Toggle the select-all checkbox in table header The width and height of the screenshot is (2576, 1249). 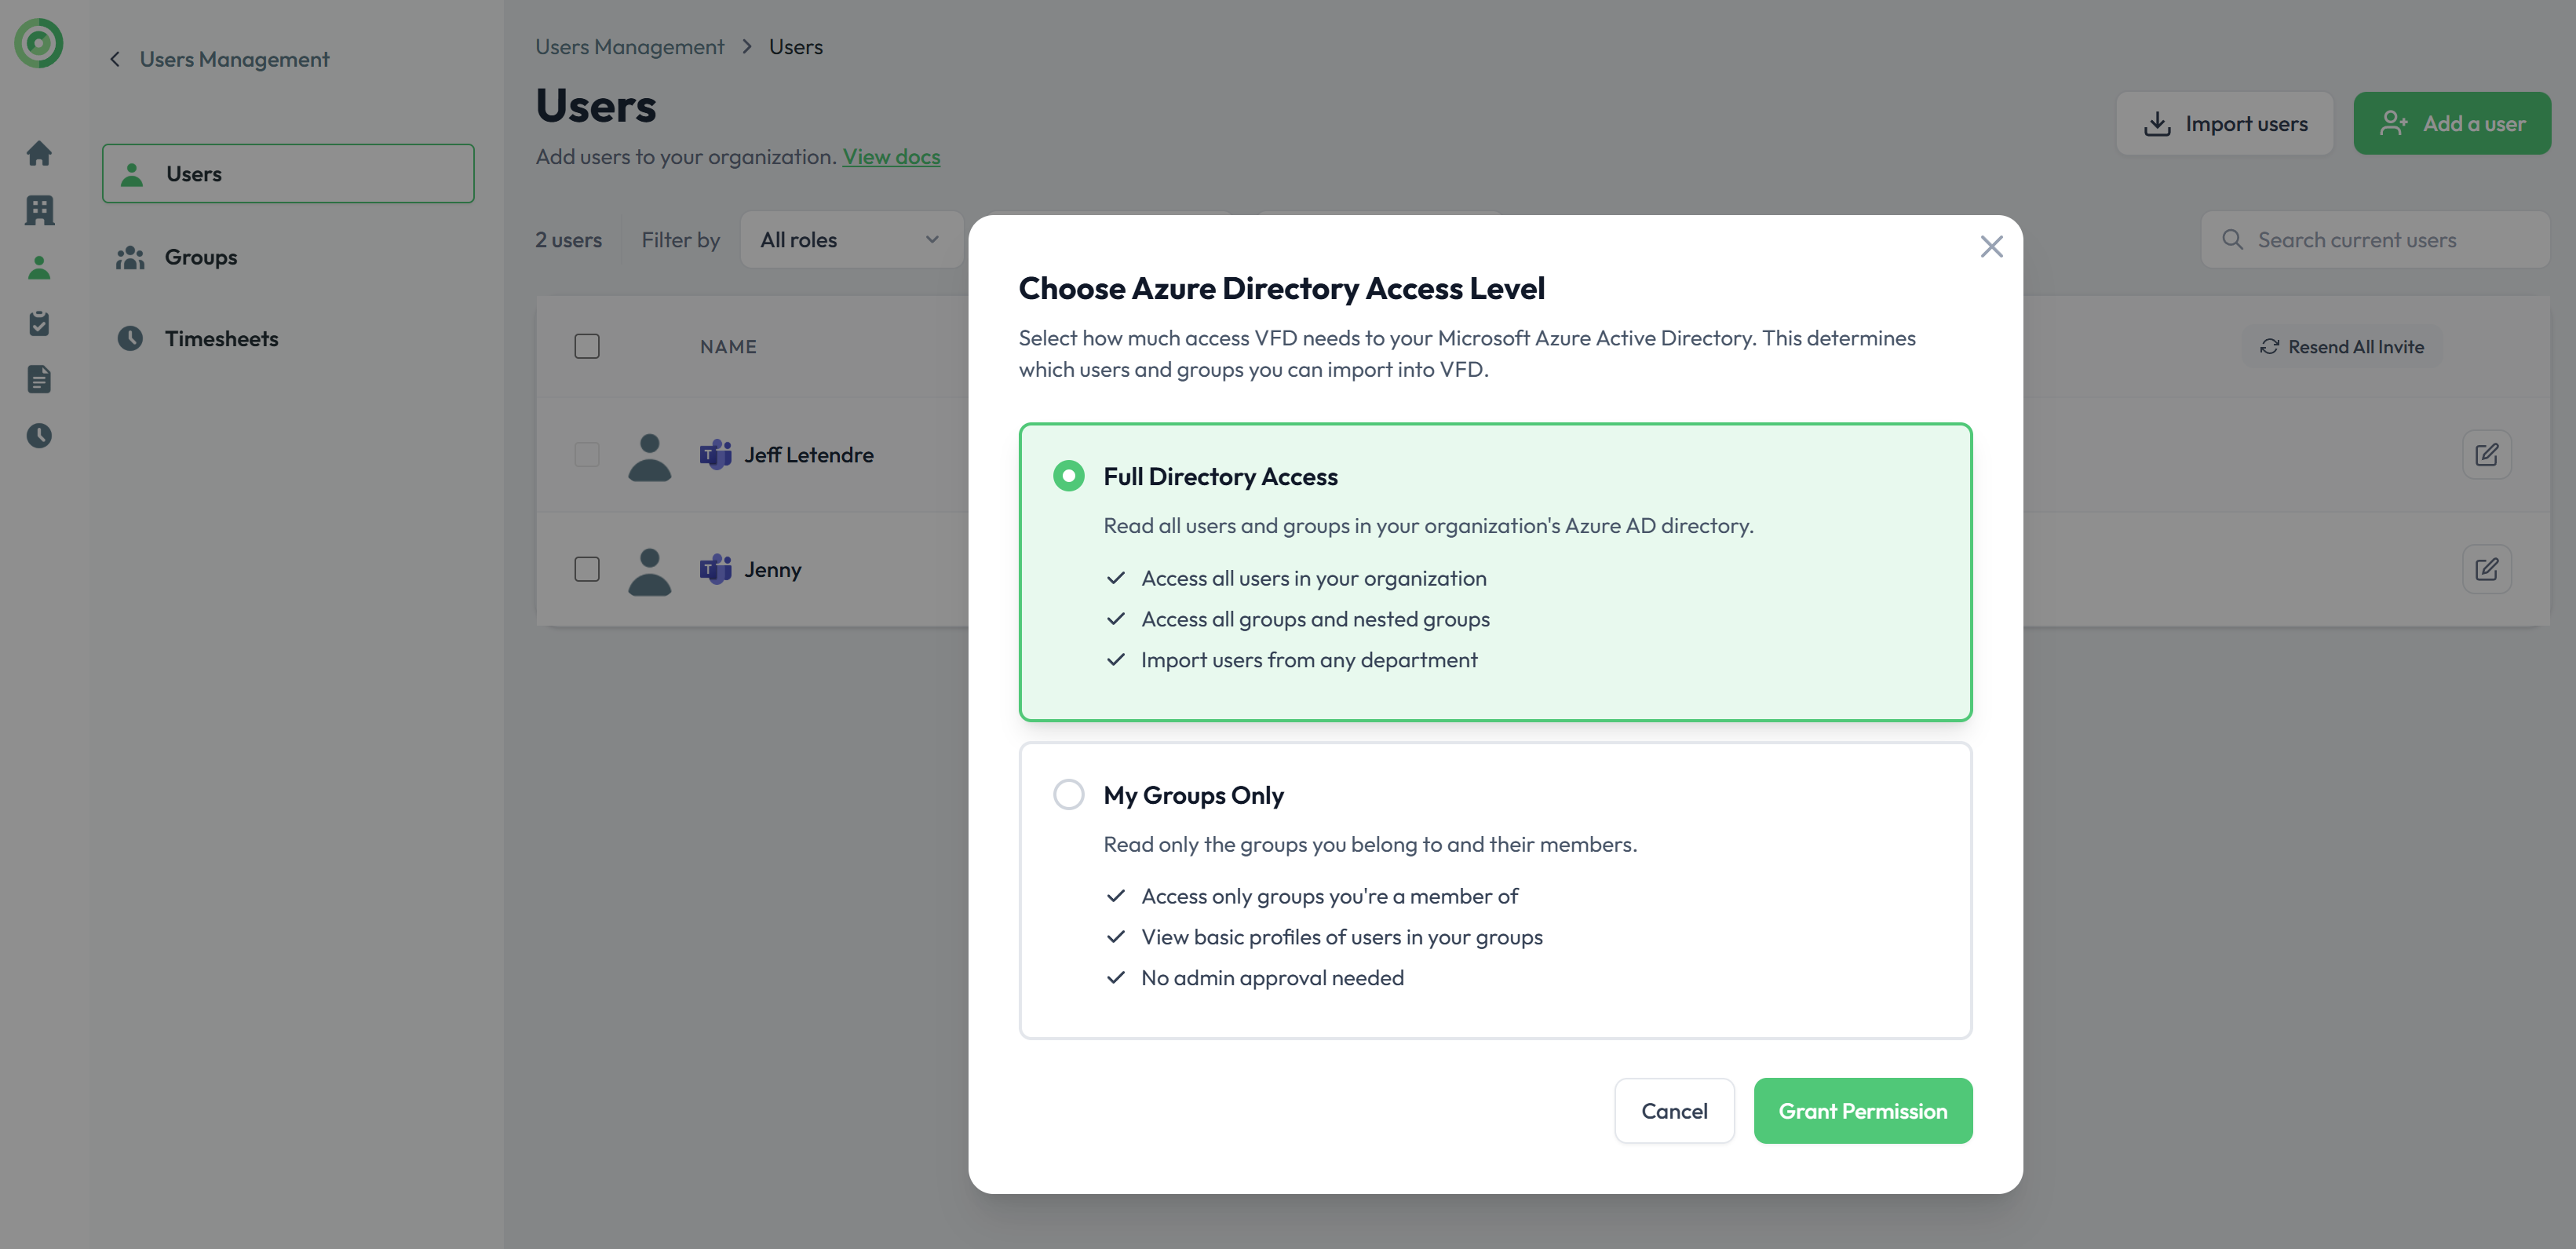pyautogui.click(x=587, y=347)
